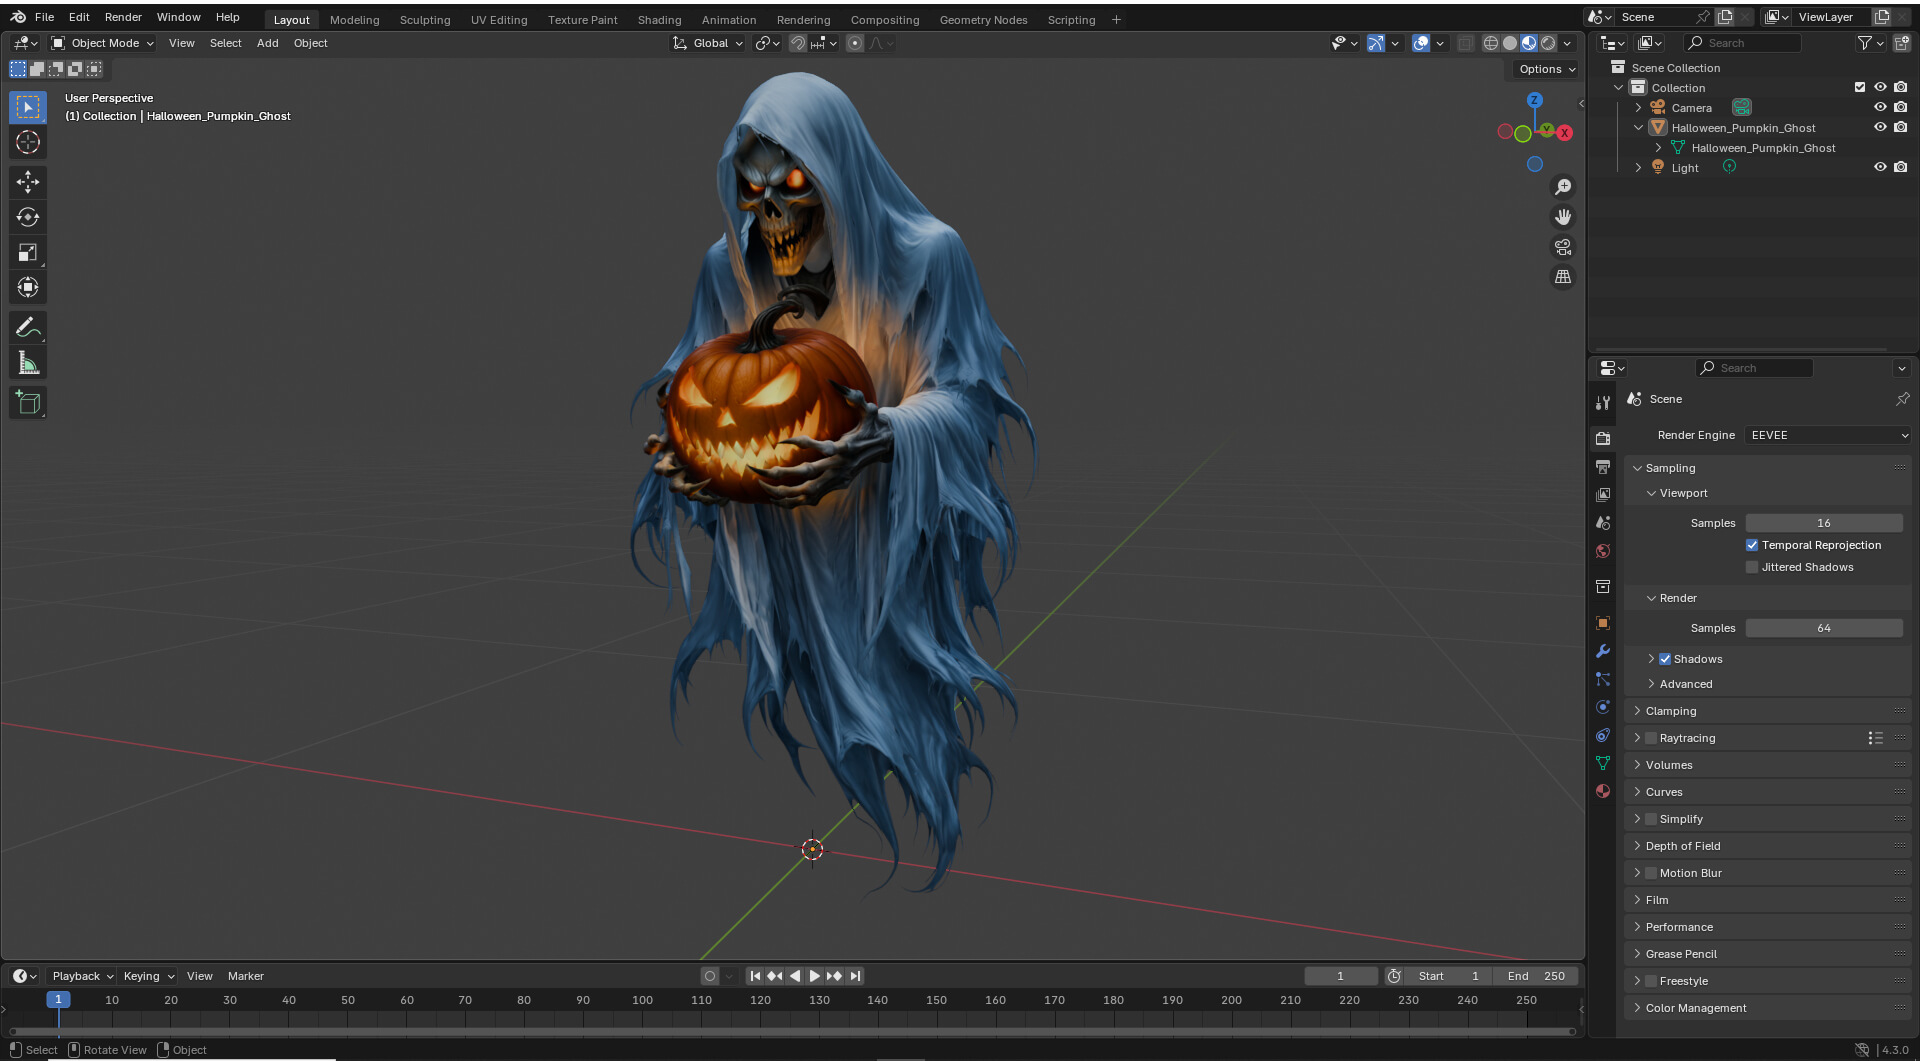Image resolution: width=1920 pixels, height=1061 pixels.
Task: Open the World properties tab
Action: point(1603,551)
